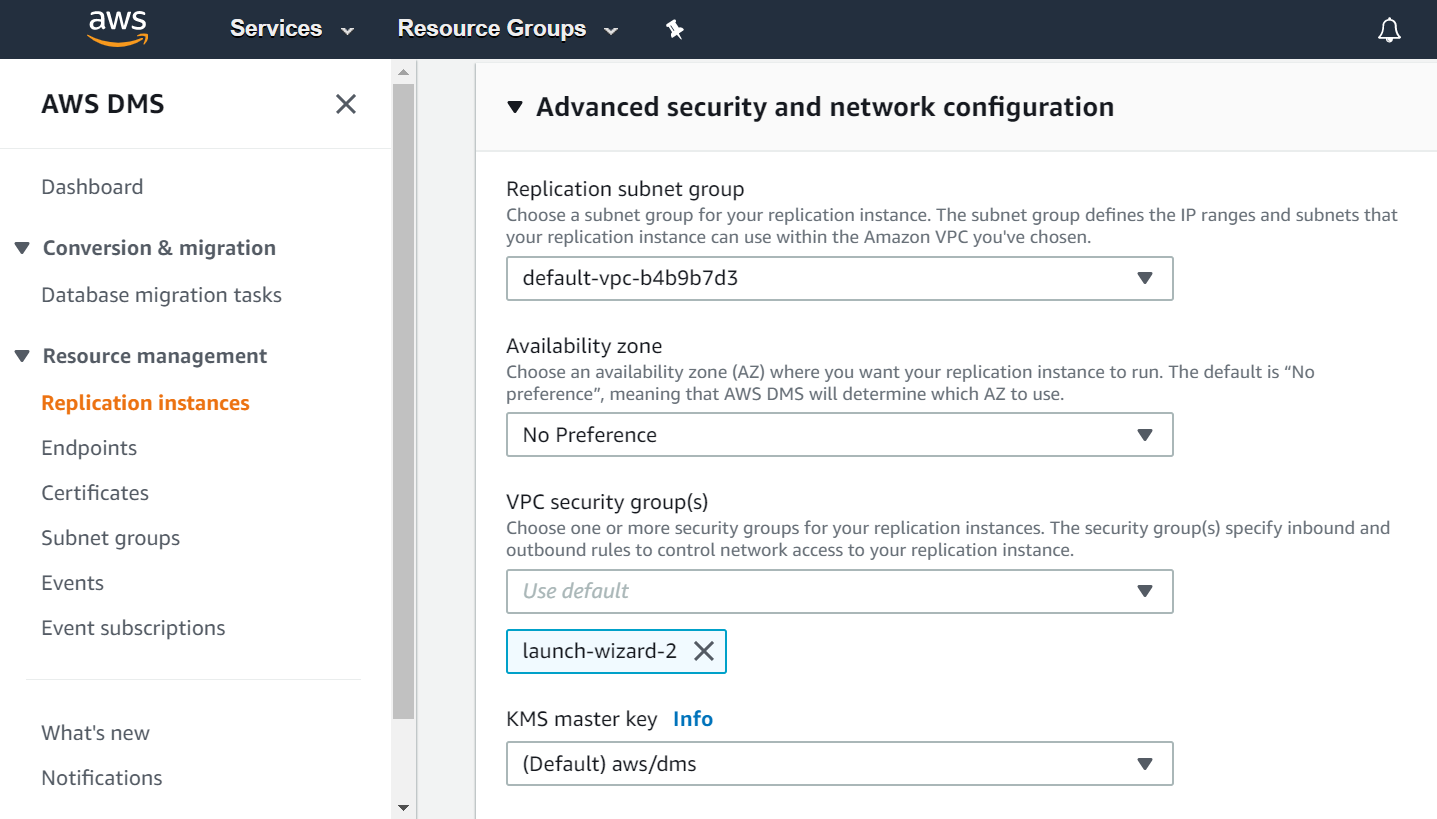Open the Resource Groups menu

[x=507, y=29]
